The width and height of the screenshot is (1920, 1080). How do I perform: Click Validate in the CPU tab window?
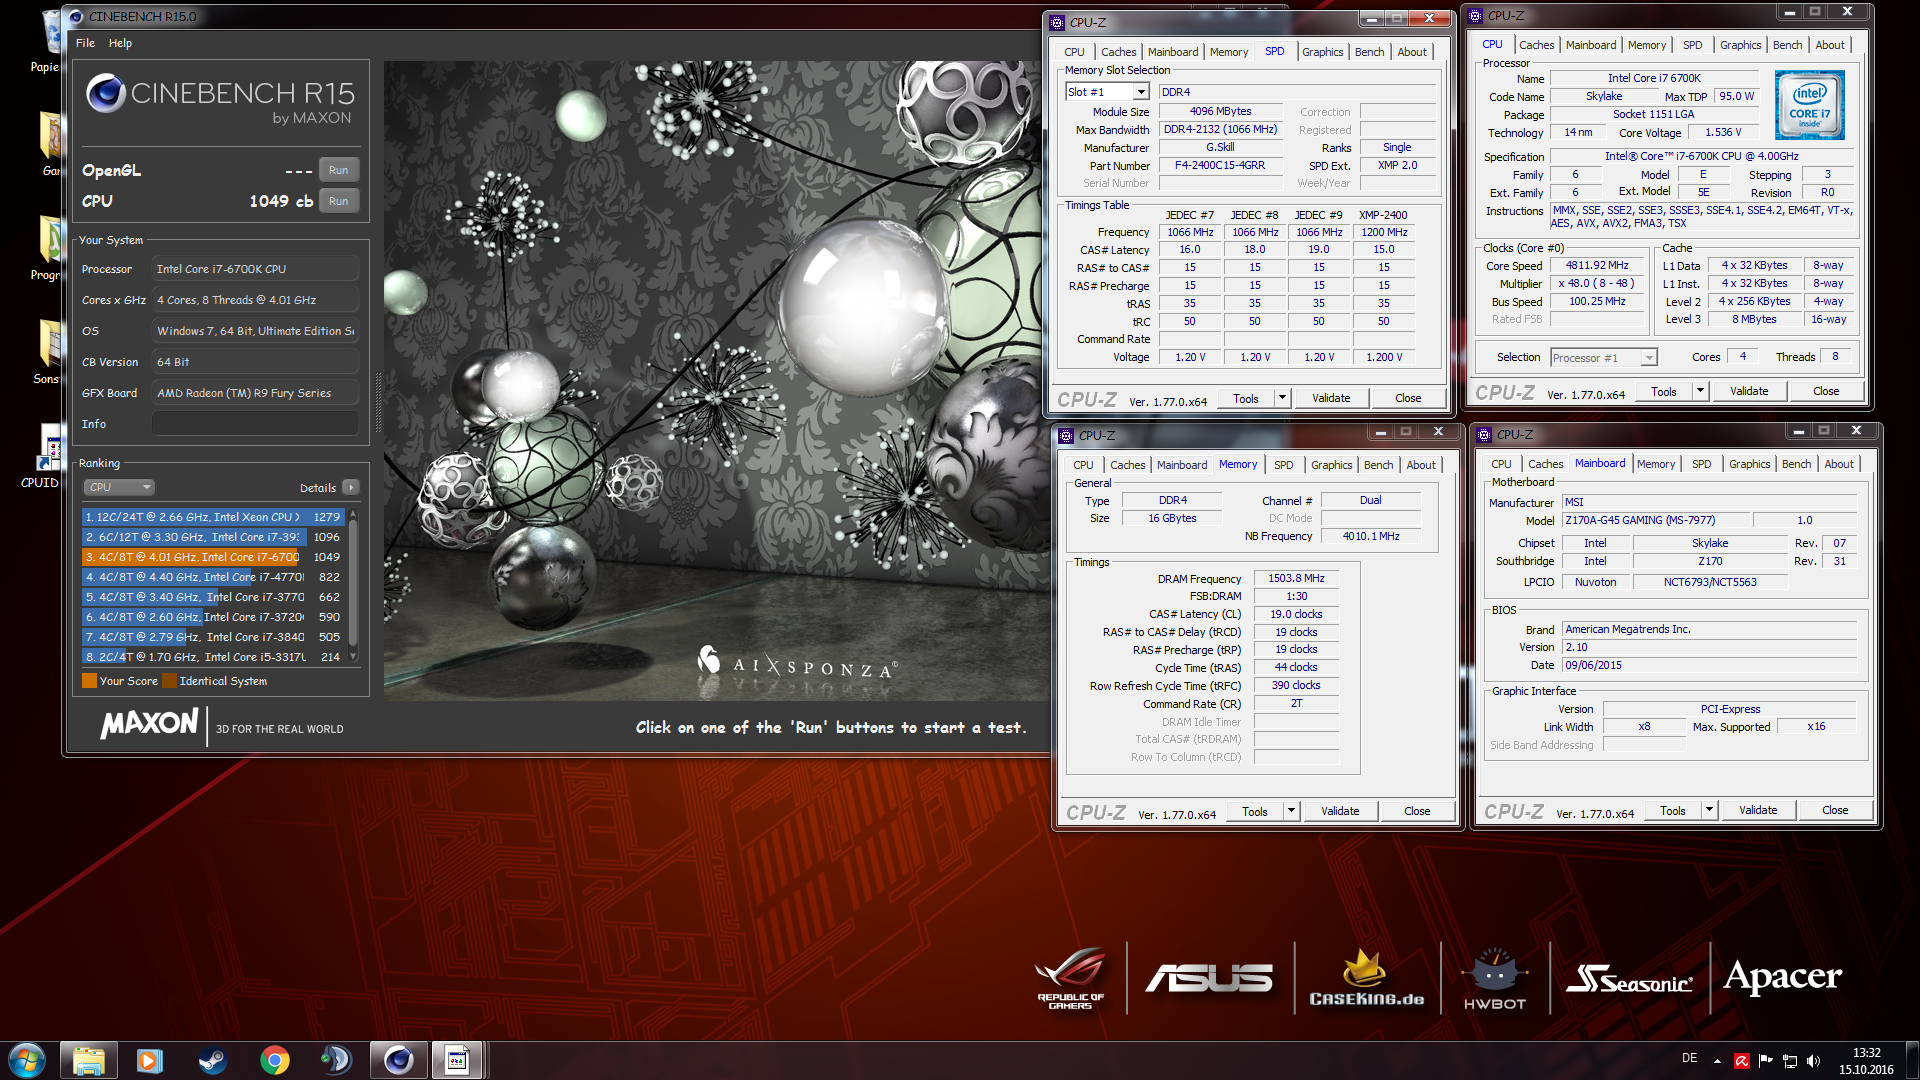[x=1749, y=391]
